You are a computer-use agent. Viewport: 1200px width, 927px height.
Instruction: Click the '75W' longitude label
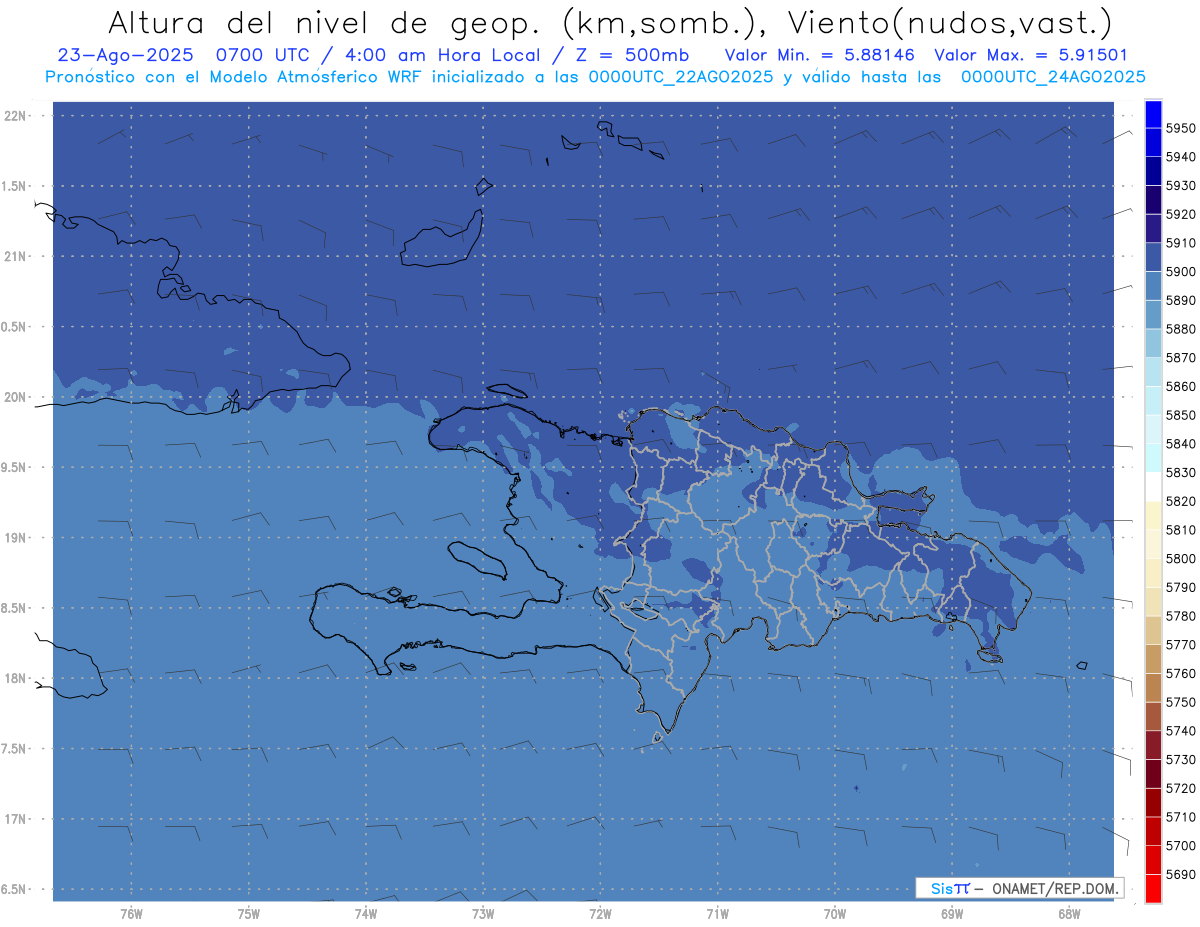click(x=248, y=914)
